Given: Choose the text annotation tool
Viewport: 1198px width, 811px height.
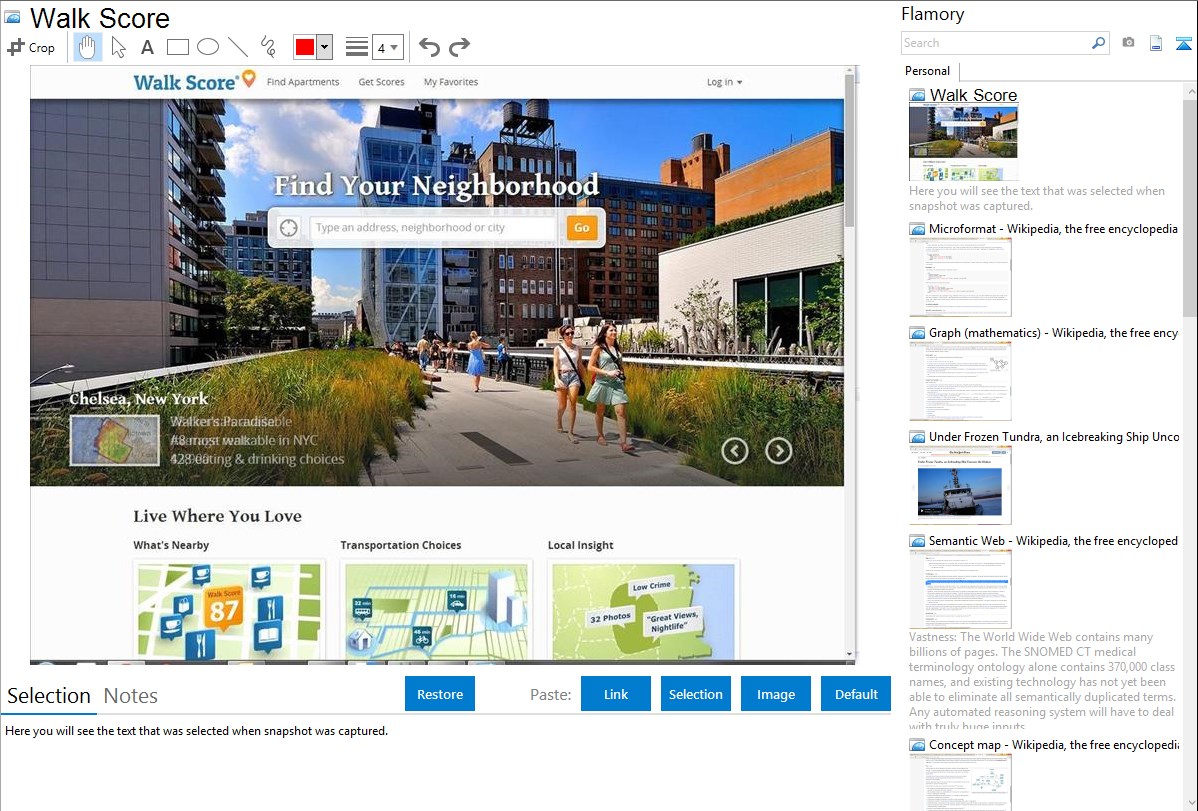Looking at the screenshot, I should [147, 47].
